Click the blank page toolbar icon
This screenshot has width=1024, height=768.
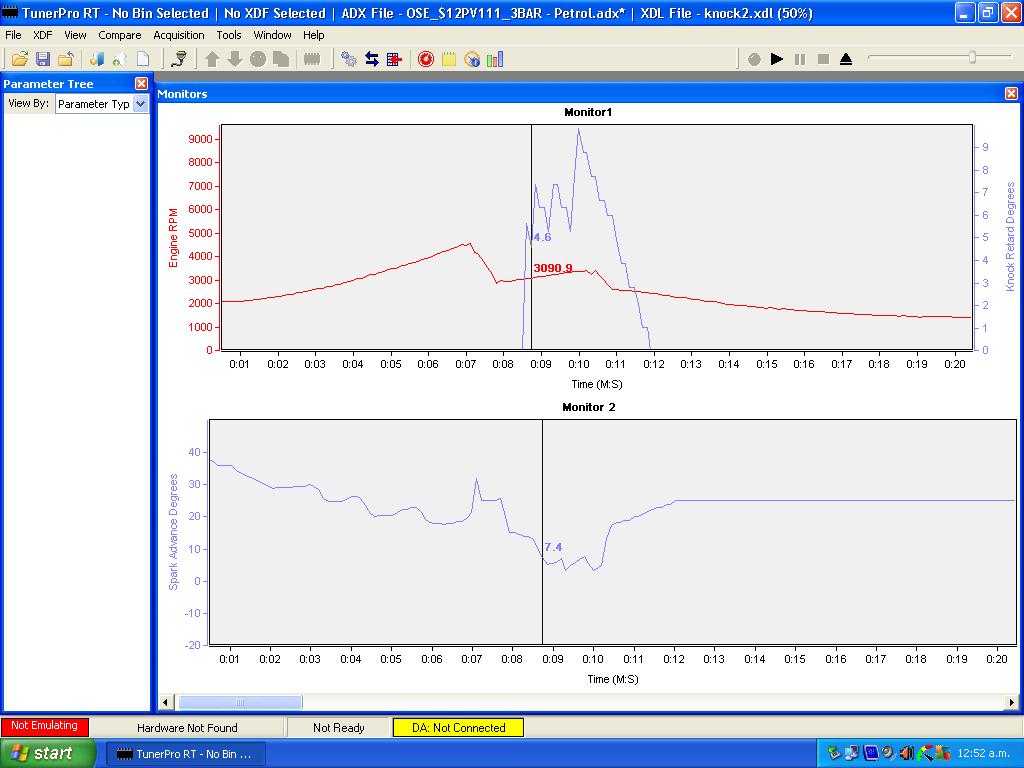click(x=143, y=59)
